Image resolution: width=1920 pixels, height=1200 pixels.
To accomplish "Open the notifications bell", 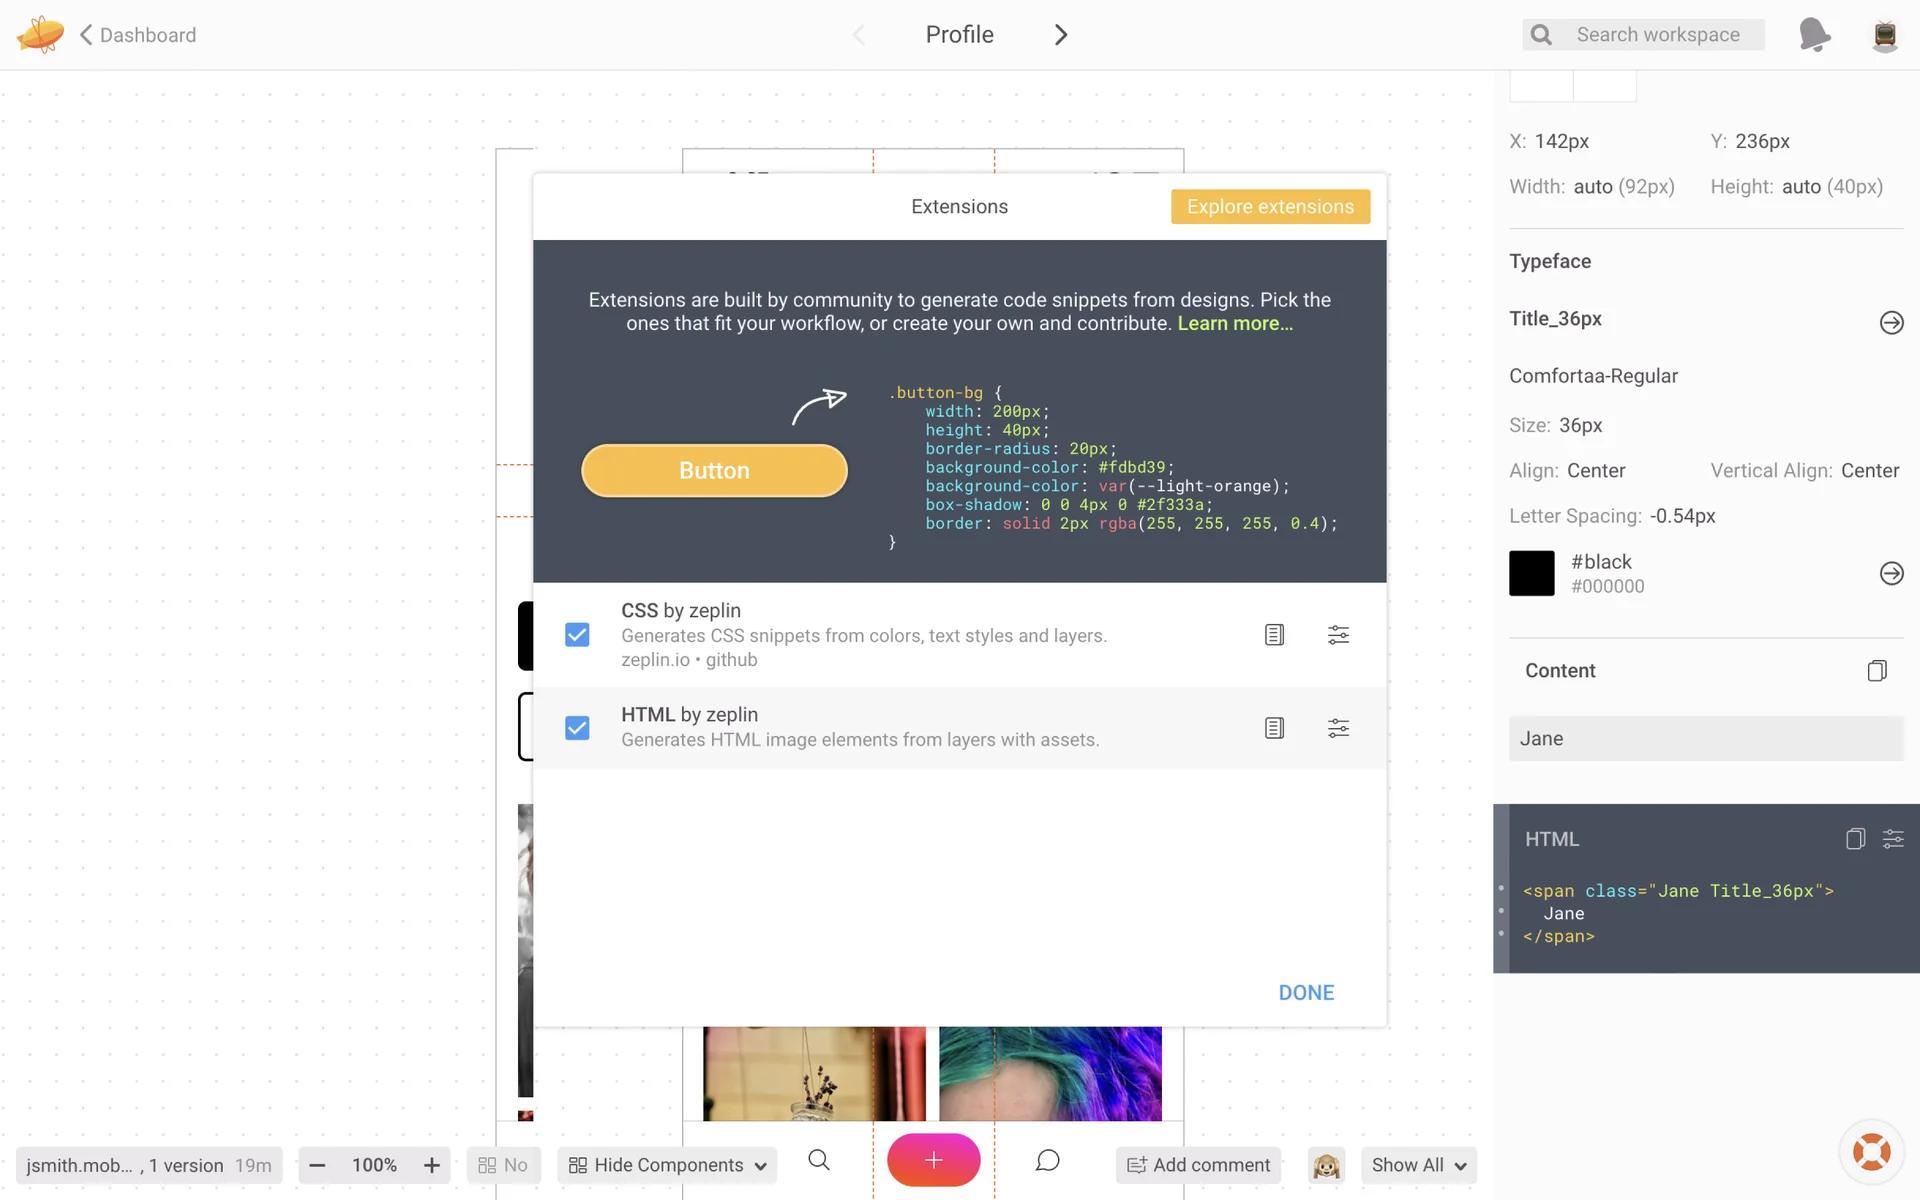I will [x=1813, y=35].
